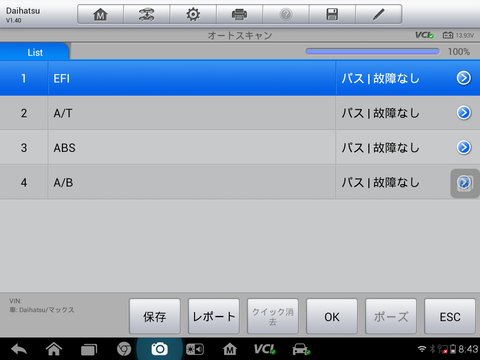The height and width of the screenshot is (360, 480).
Task: Click the オートスキャン title
Action: point(240,35)
